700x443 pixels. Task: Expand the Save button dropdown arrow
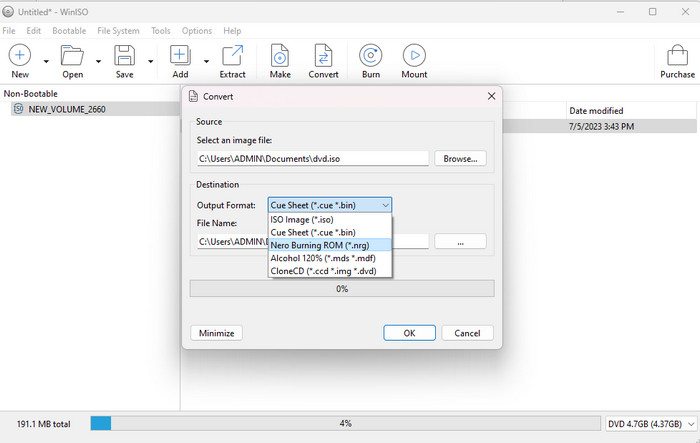(150, 61)
